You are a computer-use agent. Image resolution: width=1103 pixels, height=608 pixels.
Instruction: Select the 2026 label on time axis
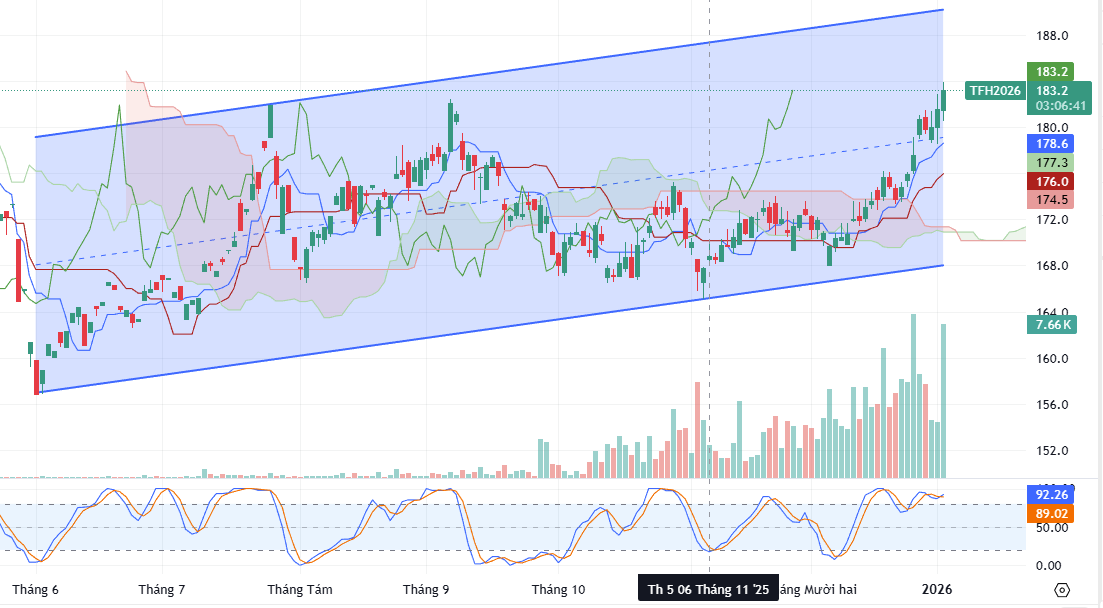[938, 590]
